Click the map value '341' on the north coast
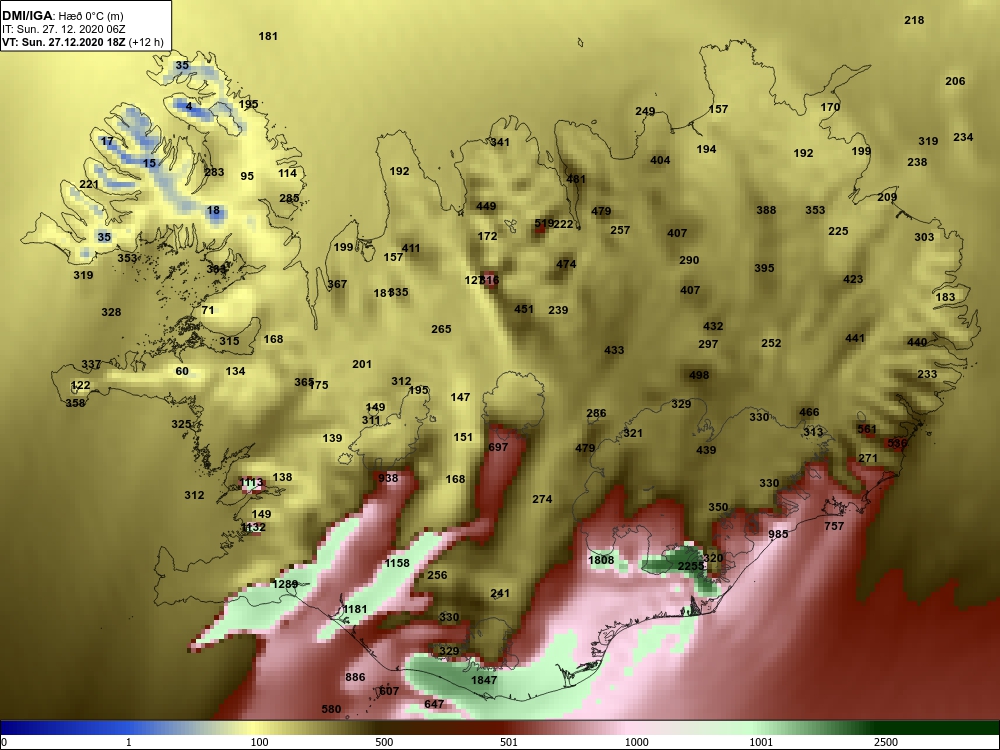This screenshot has height=750, width=1000. coord(500,142)
